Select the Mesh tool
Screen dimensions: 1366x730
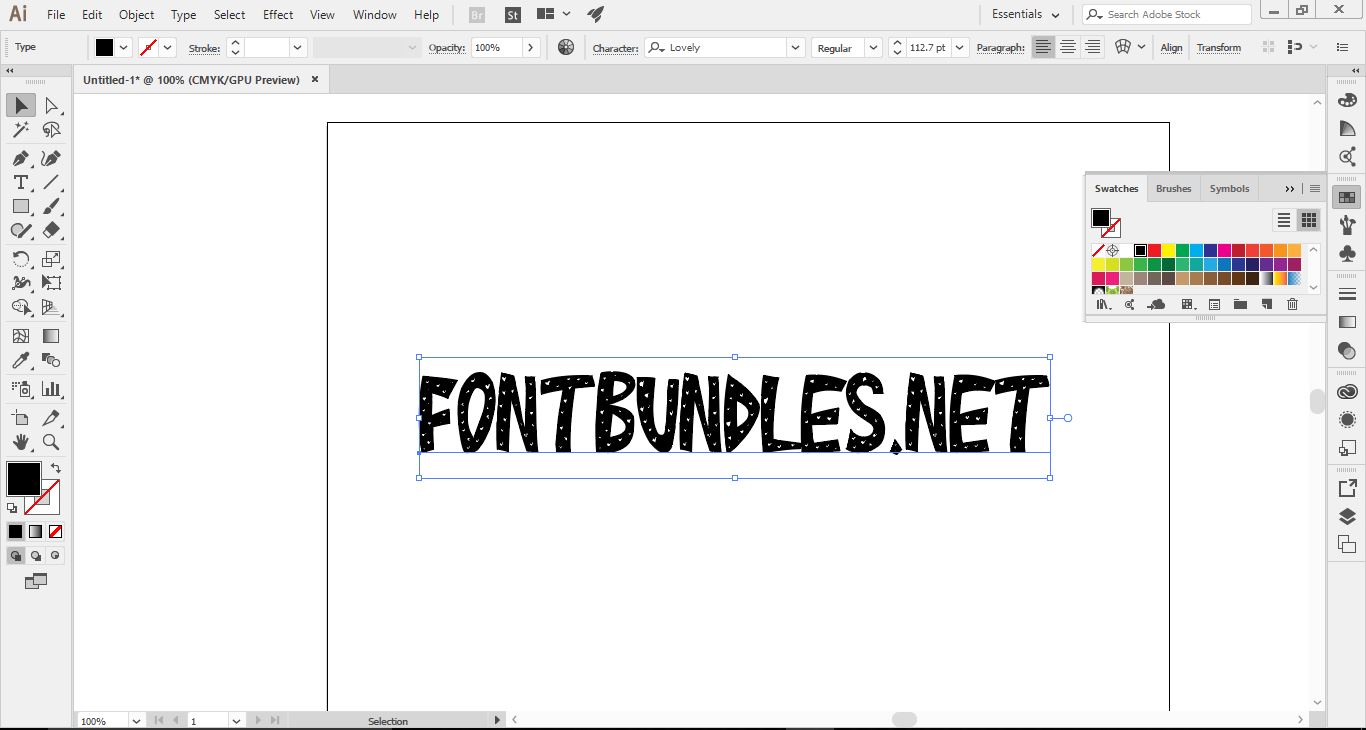coord(20,336)
